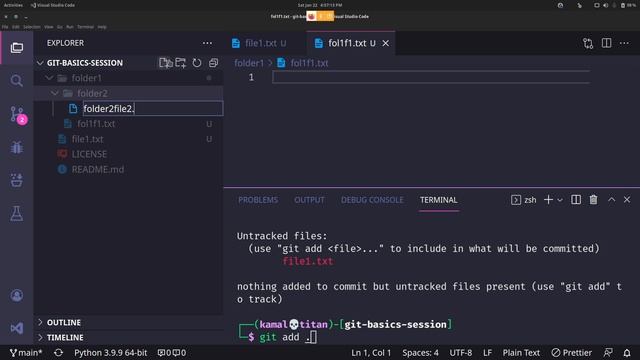This screenshot has width=640, height=360.
Task: Click the VS Code logo icon at sidebar bottom
Action: pyautogui.click(x=17, y=328)
